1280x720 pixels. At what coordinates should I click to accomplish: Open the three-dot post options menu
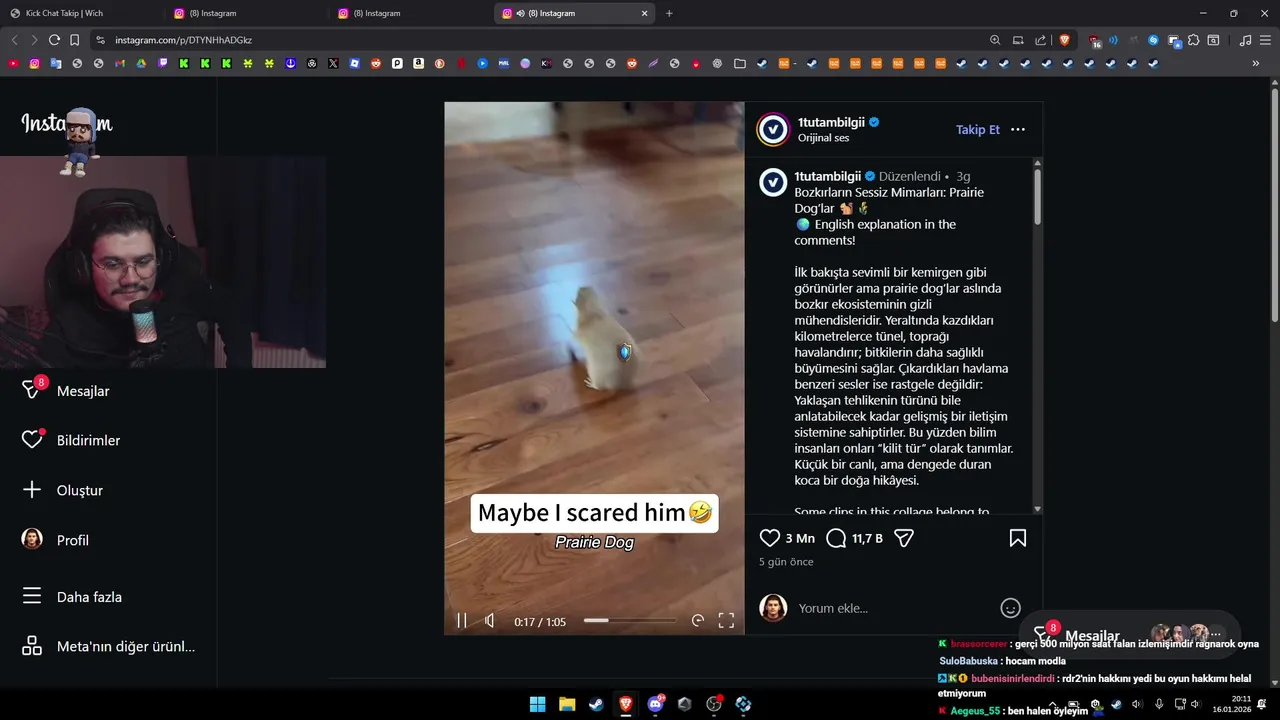point(1018,129)
